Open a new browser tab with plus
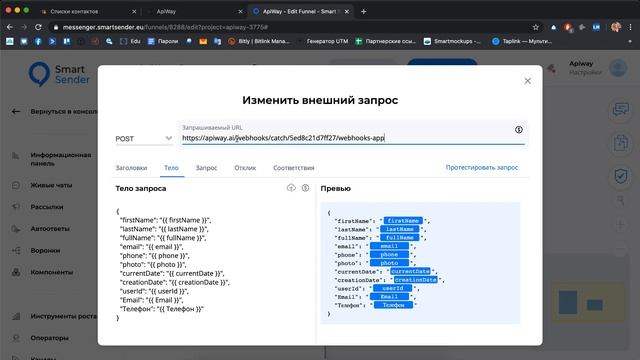Image resolution: width=640 pixels, height=360 pixels. 363,11
